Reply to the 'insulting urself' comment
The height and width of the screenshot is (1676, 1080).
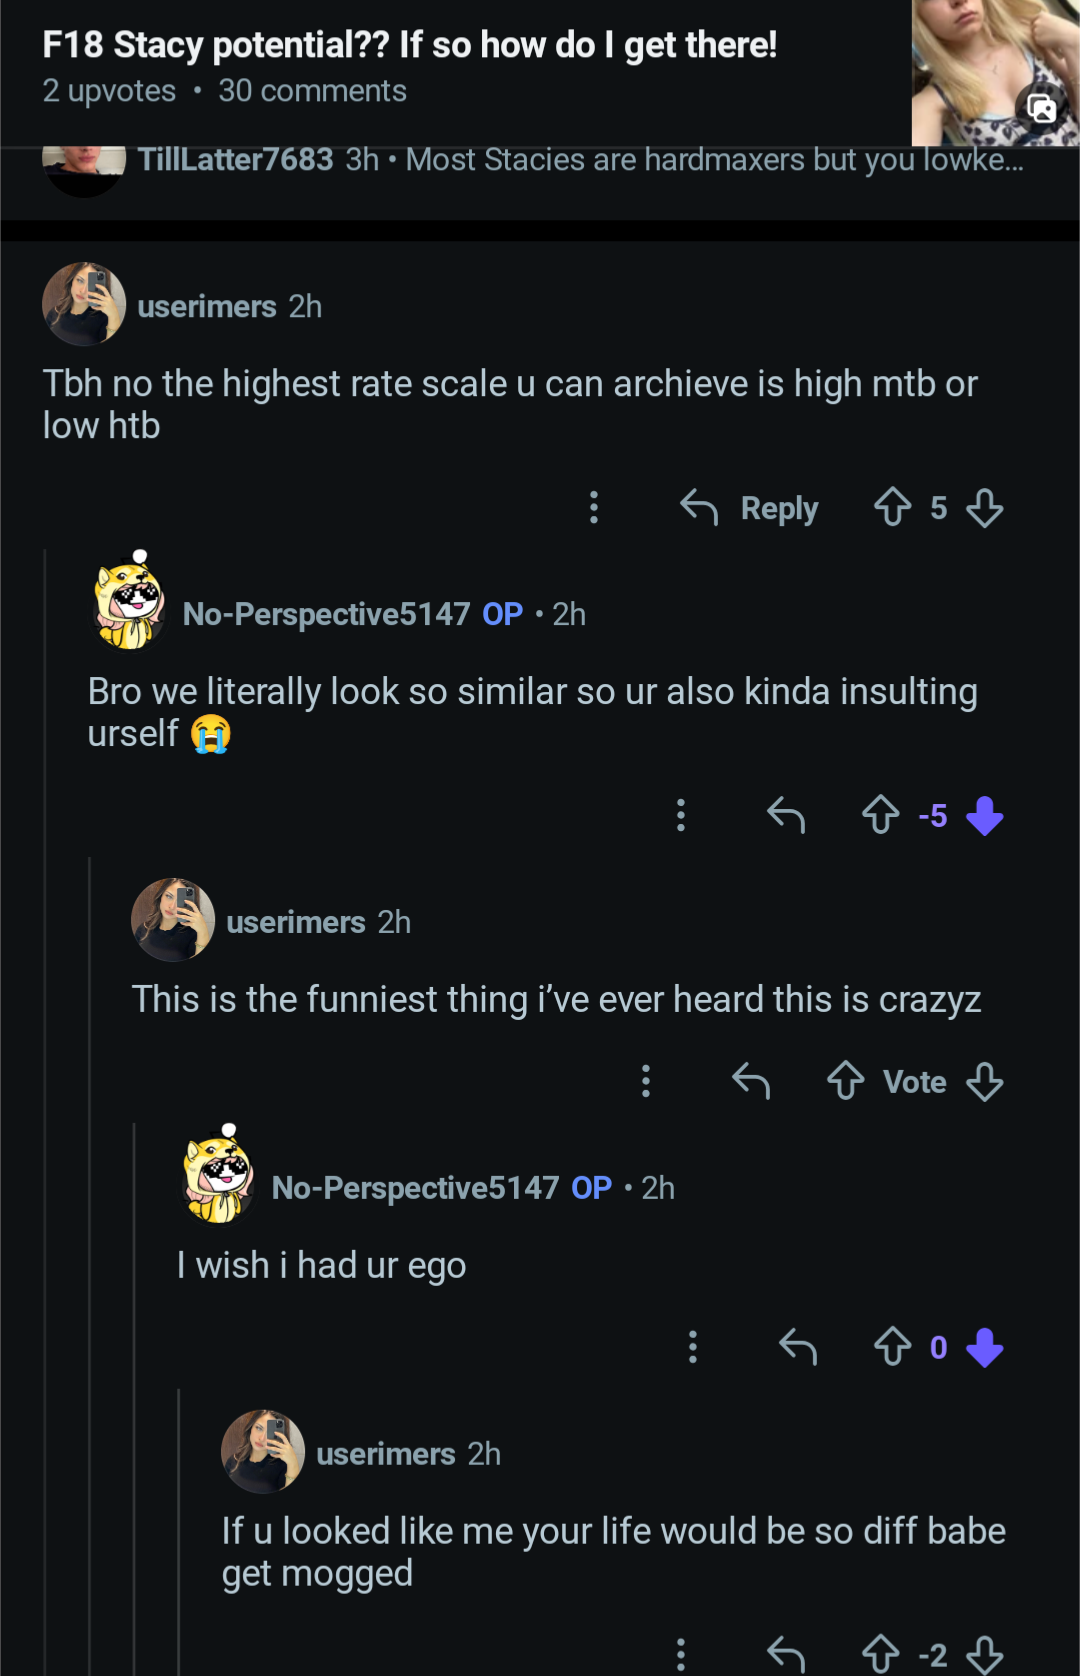point(786,815)
